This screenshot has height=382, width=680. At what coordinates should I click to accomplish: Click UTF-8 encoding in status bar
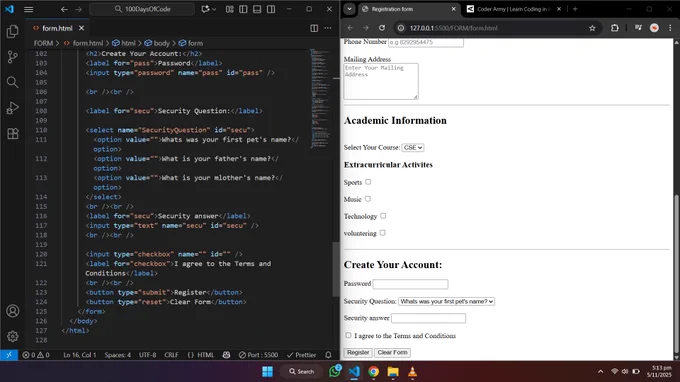tap(147, 355)
